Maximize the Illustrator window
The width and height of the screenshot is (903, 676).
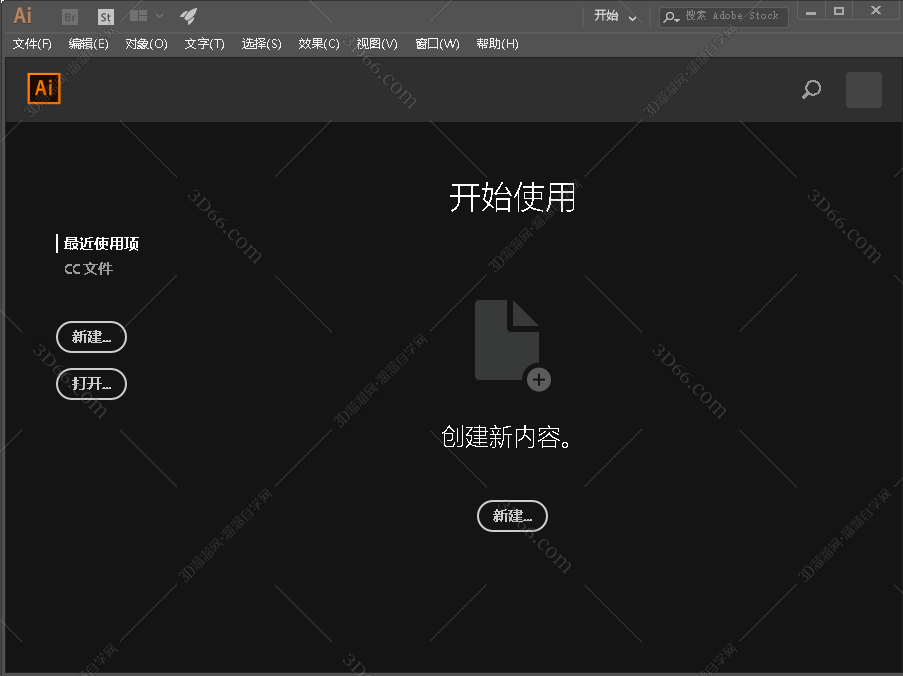click(x=839, y=12)
